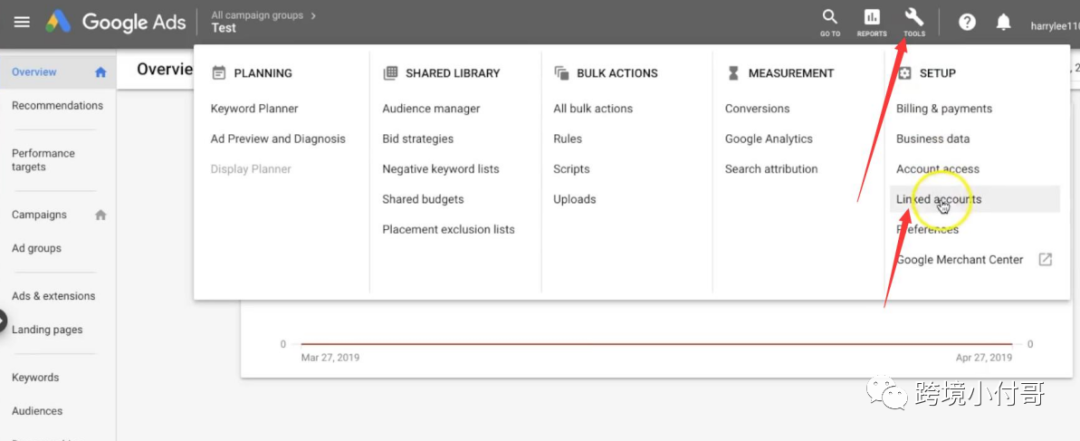Open Scripts under Bulk Actions
Viewport: 1080px width, 441px height.
tap(572, 170)
